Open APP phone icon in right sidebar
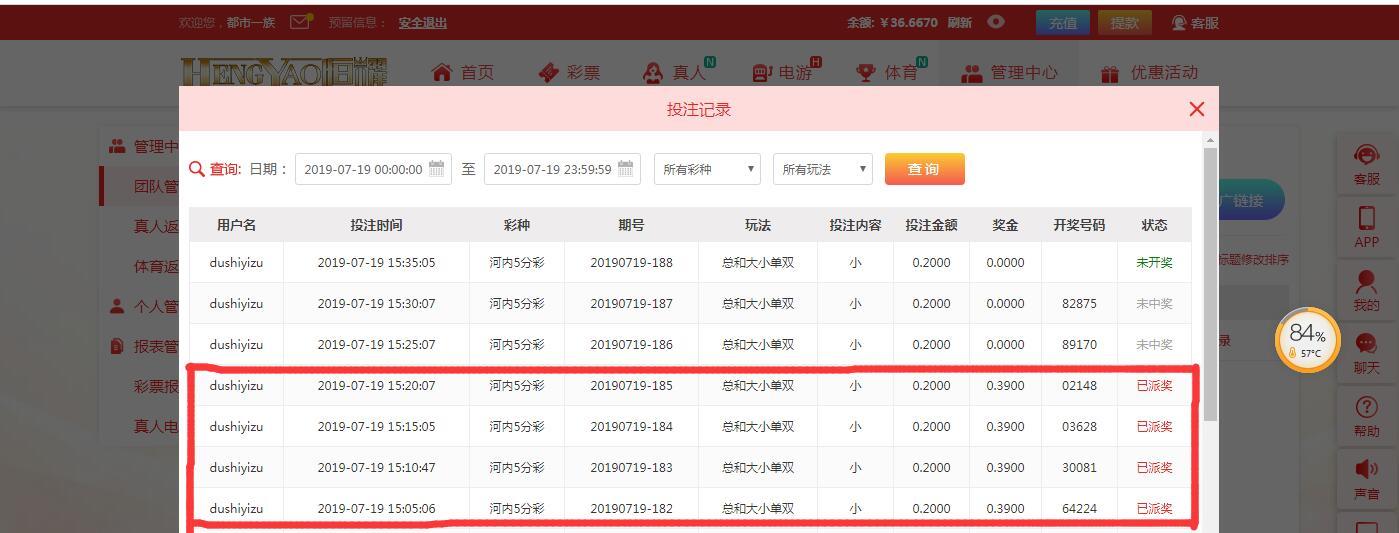The image size is (1399, 533). point(1366,228)
